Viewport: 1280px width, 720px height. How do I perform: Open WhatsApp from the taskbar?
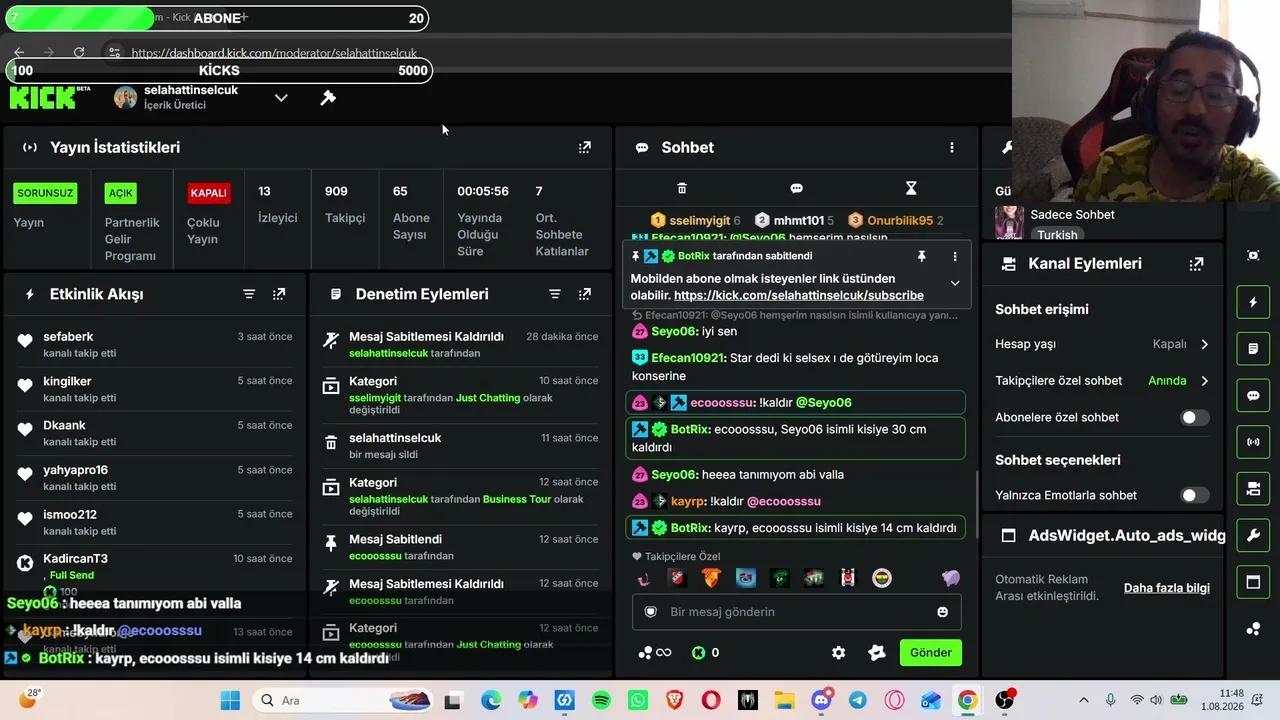click(x=638, y=701)
